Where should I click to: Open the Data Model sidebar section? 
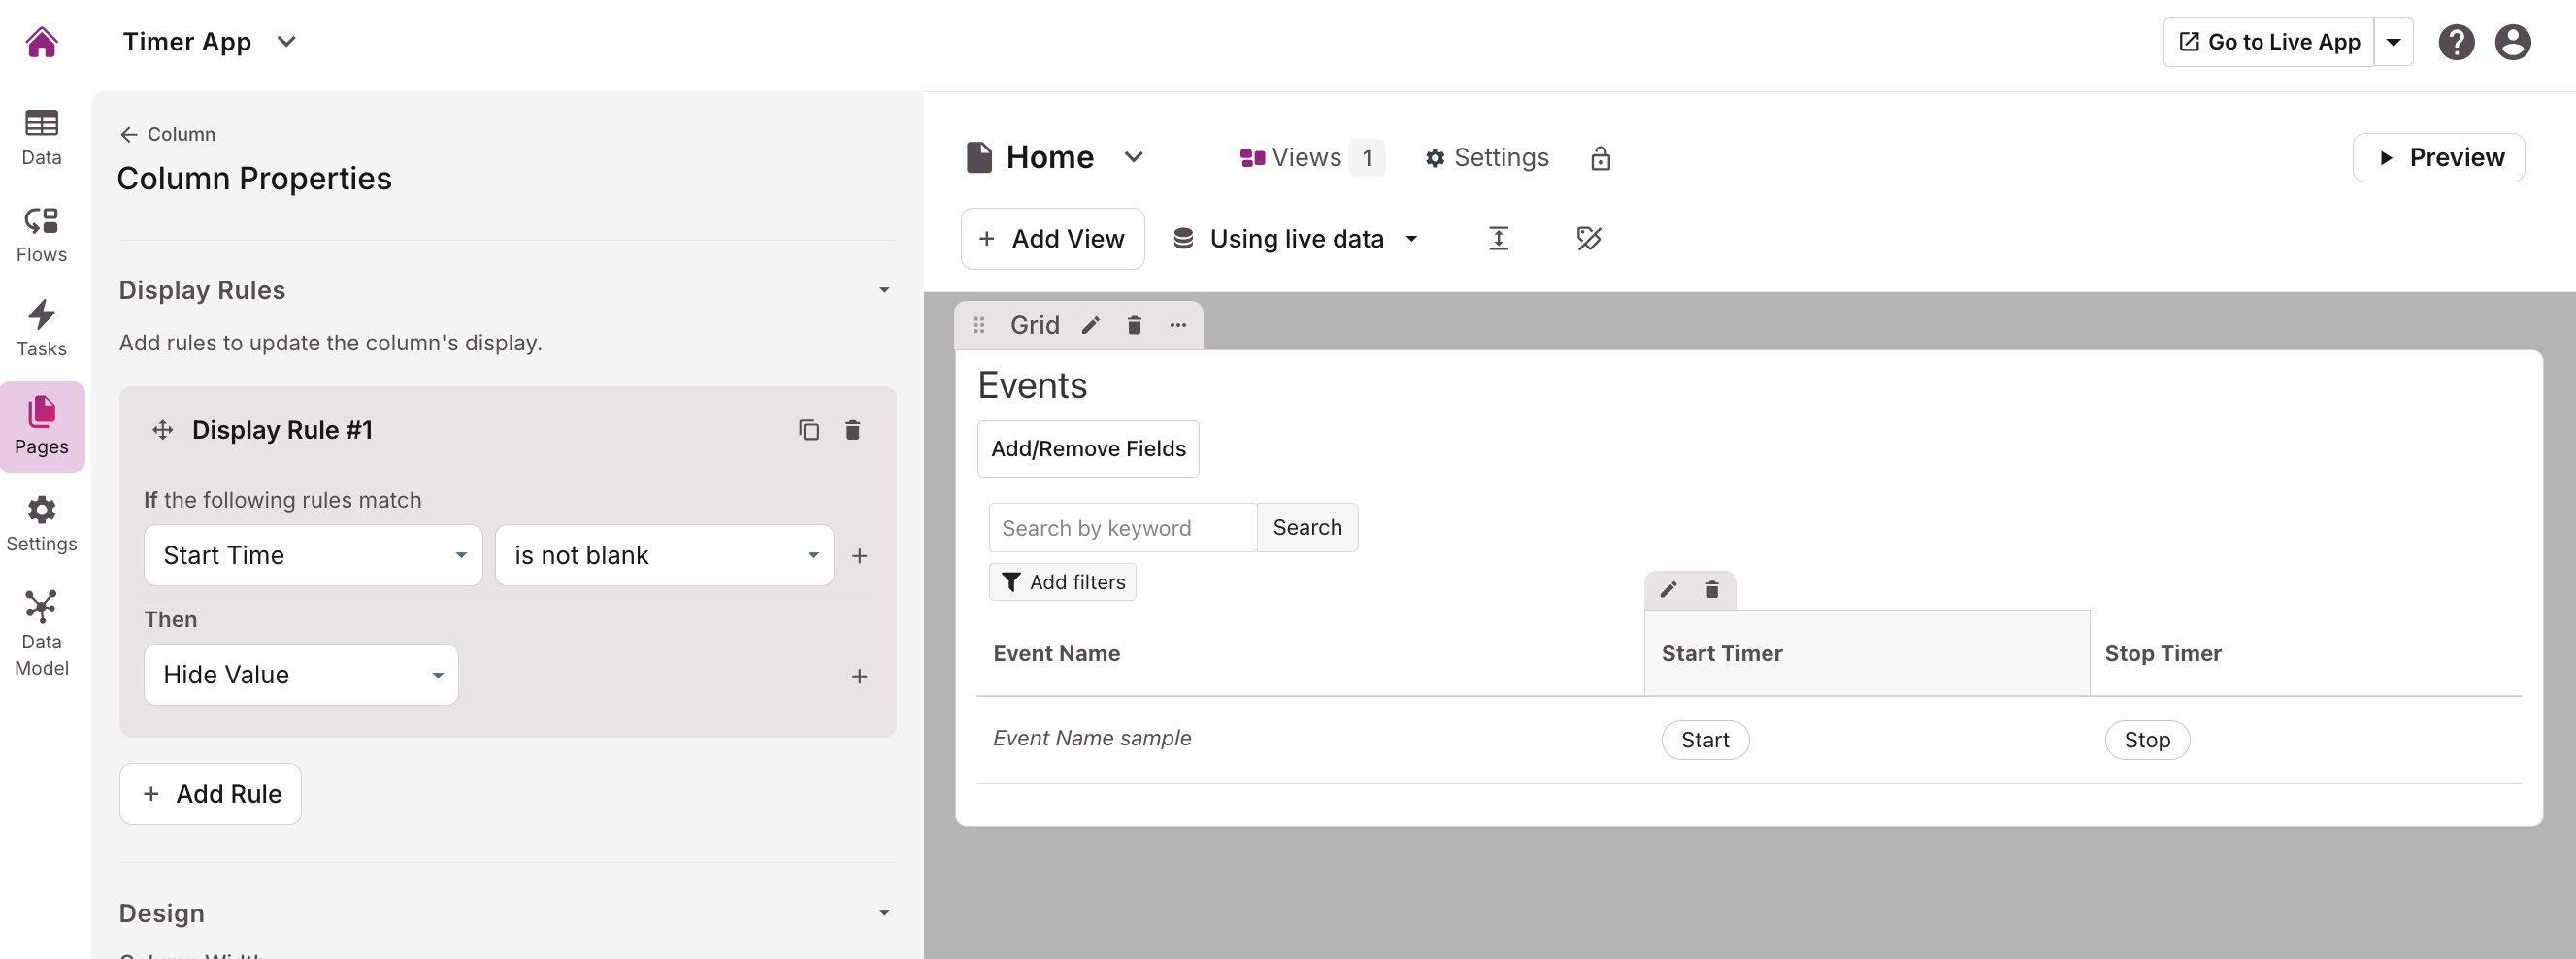(41, 632)
